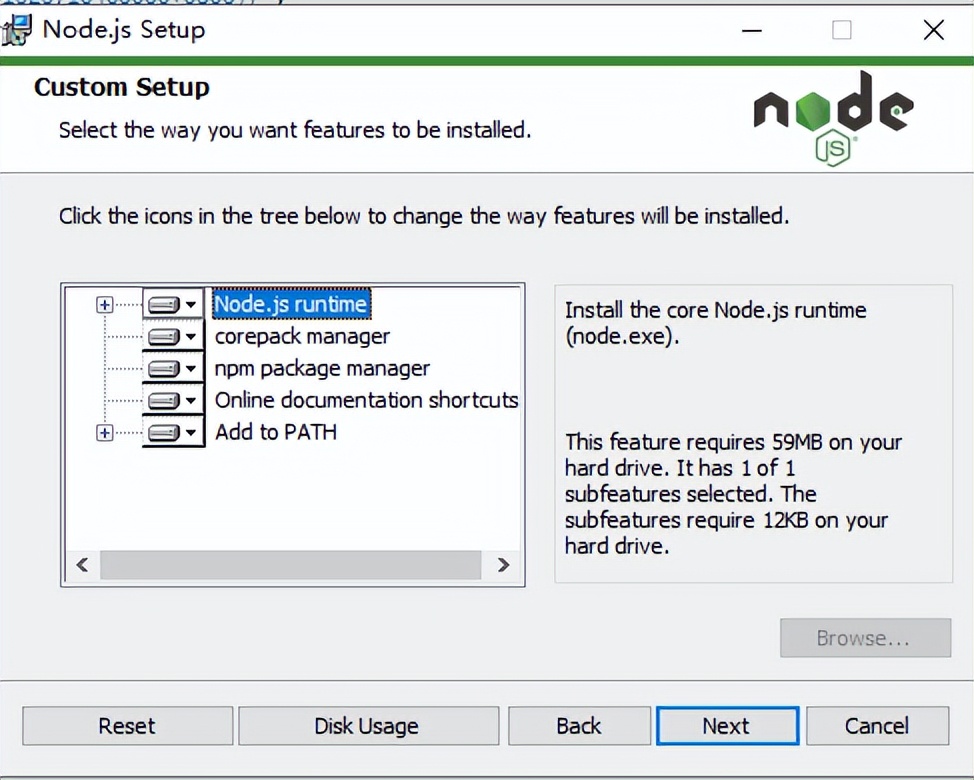Select the npm package manager feature

[x=322, y=369]
